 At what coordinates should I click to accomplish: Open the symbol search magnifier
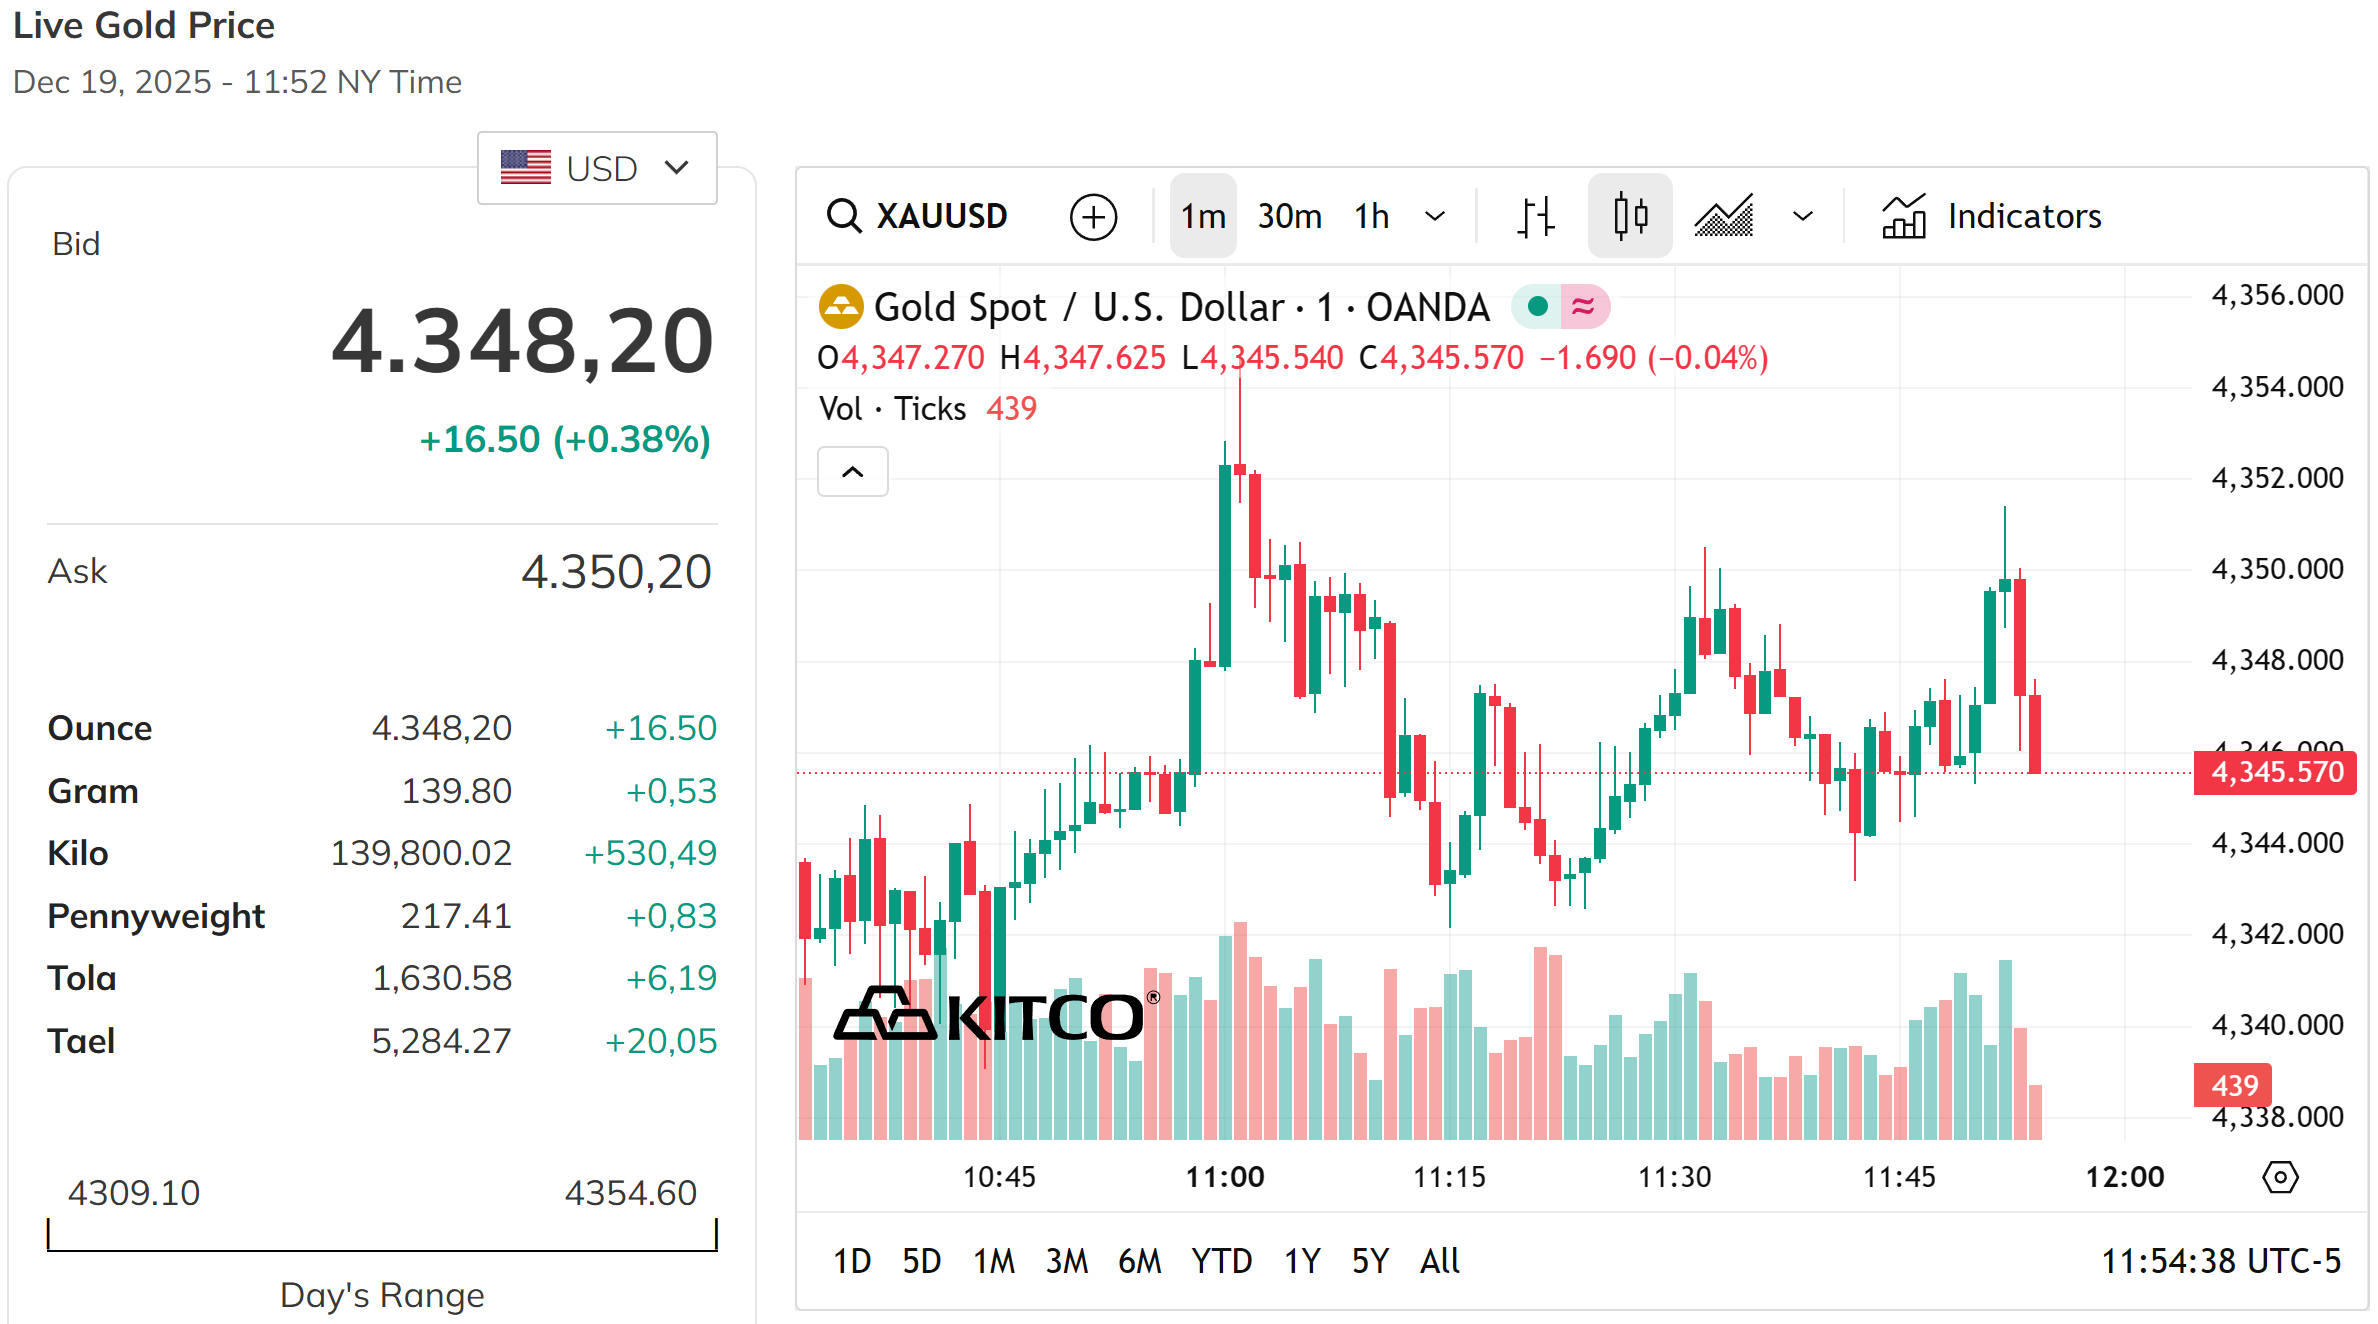(845, 216)
